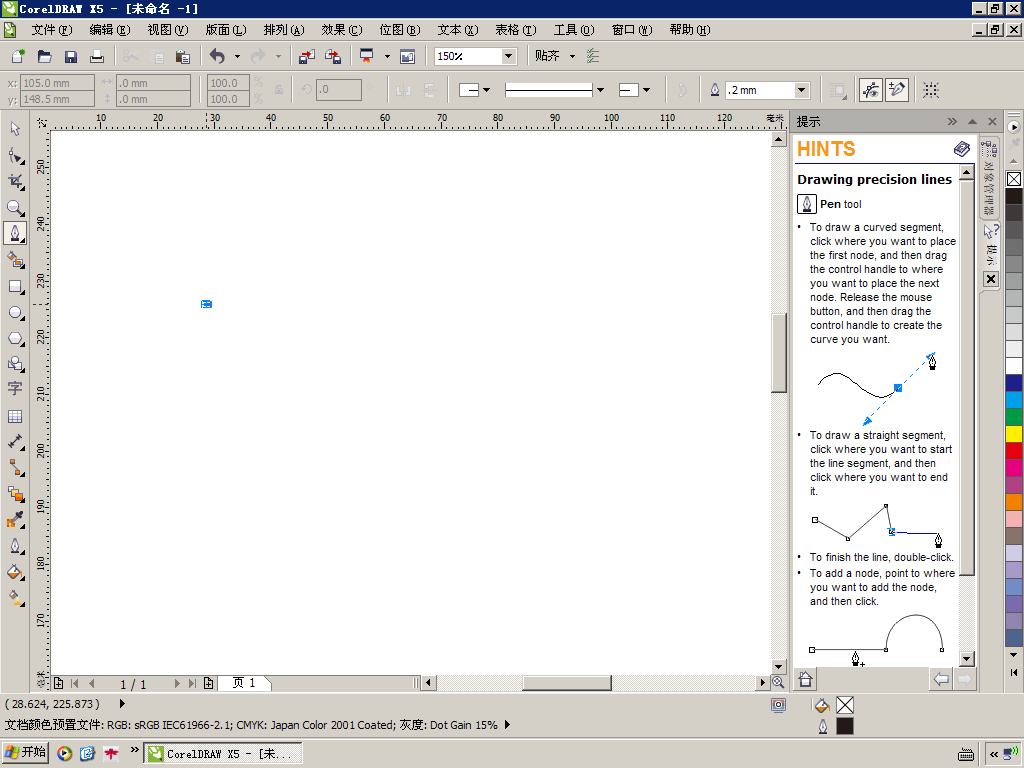Screen dimensions: 1024x768
Task: Select the Pick tool in toolbox
Action: coord(15,129)
